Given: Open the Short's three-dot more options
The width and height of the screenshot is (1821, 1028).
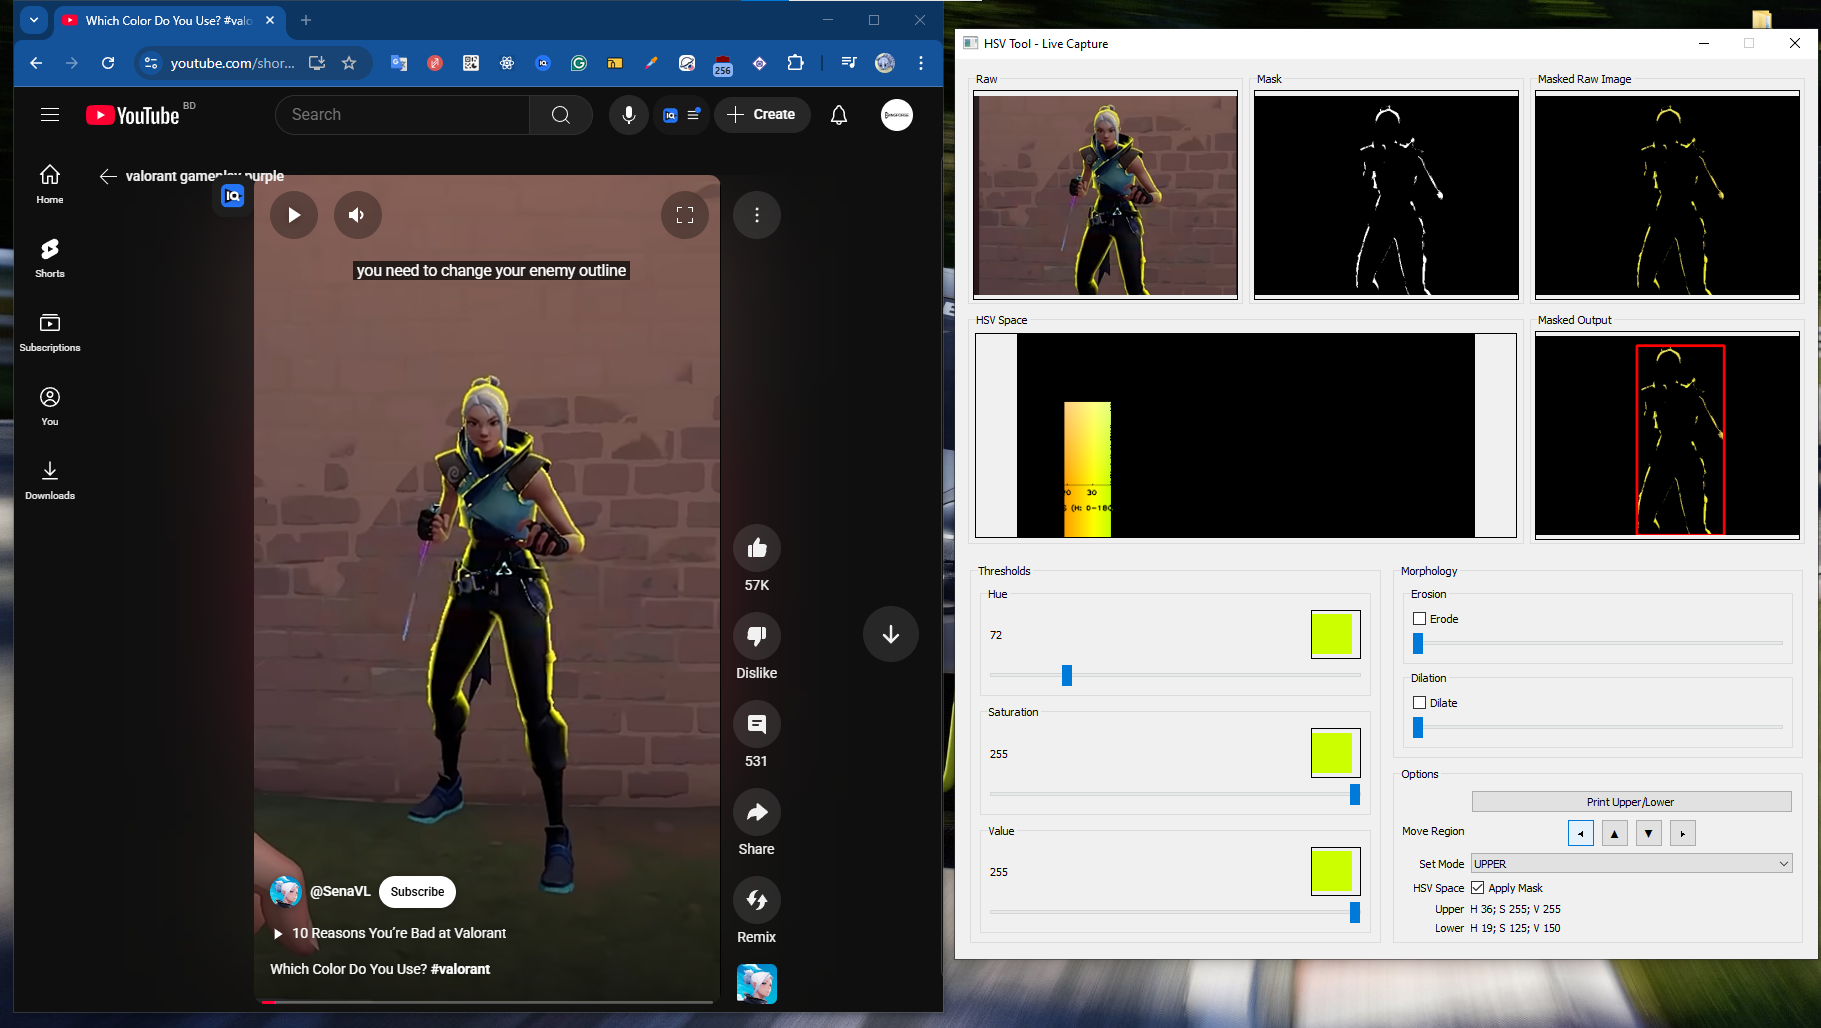Looking at the screenshot, I should coord(757,215).
